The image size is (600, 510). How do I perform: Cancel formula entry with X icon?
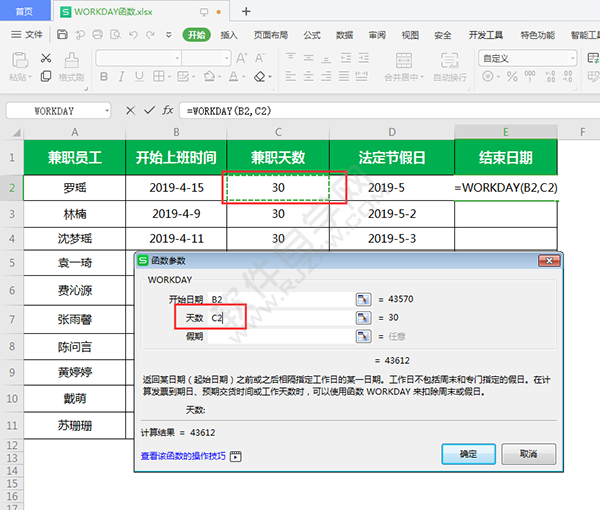pos(130,111)
